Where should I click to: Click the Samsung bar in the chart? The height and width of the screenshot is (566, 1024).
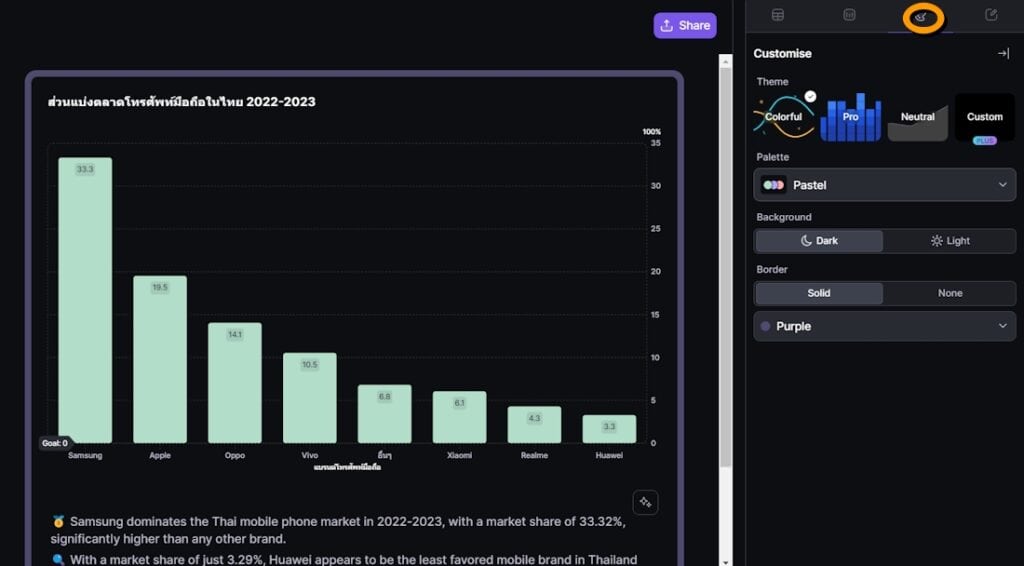[x=85, y=300]
